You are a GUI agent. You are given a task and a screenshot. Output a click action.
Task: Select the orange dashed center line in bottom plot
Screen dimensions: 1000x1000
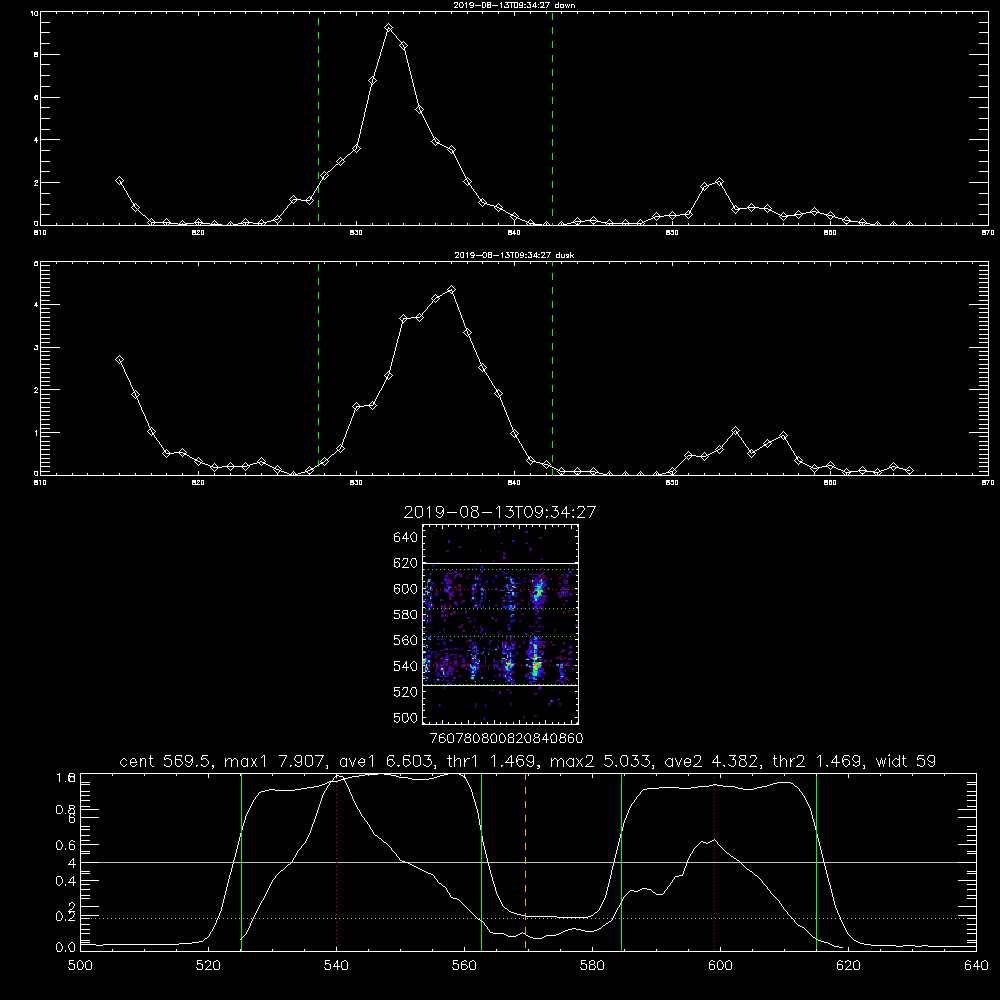click(x=526, y=862)
